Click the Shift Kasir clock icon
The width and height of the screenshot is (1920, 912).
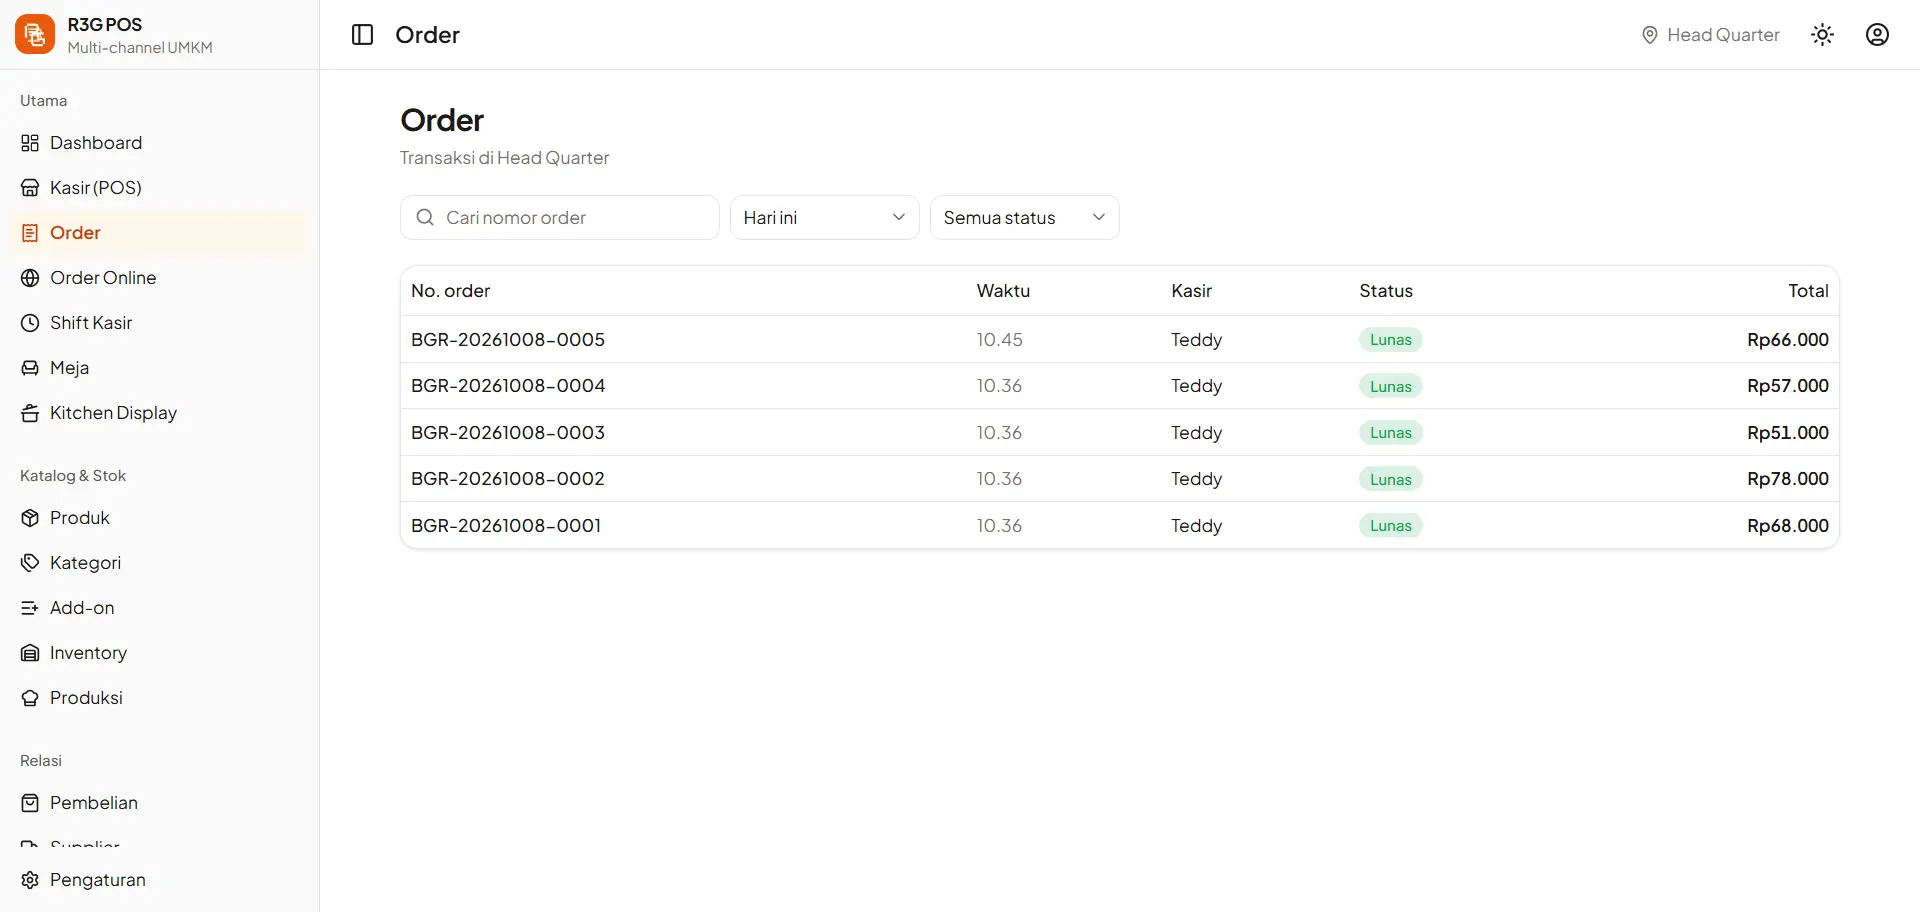pyautogui.click(x=30, y=323)
